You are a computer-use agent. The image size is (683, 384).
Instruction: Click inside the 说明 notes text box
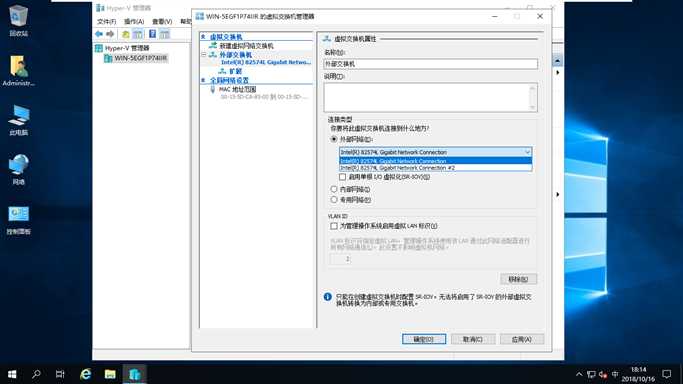click(430, 98)
